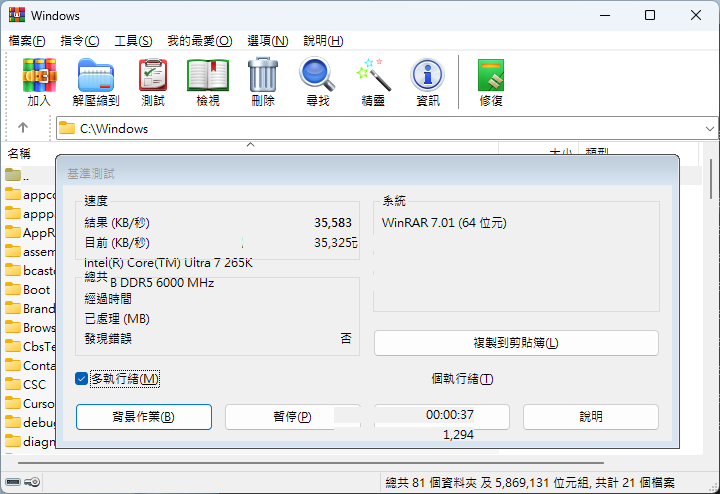
Task: Select the Curso folder row
Action: click(30, 403)
